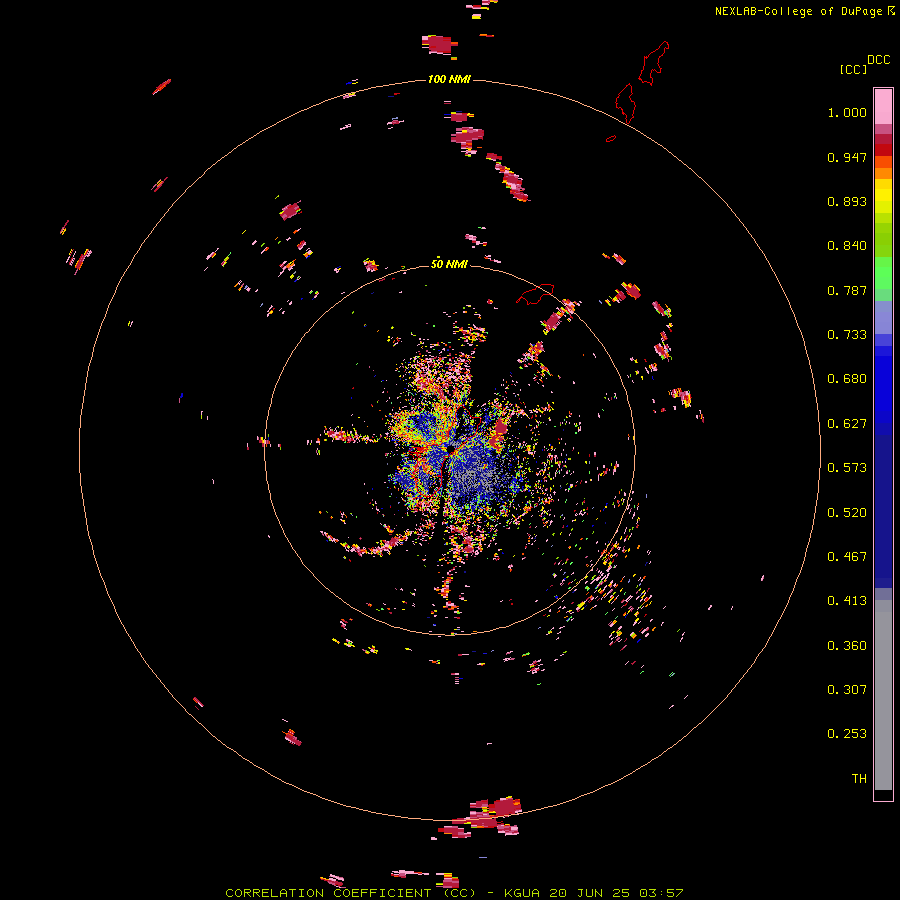Viewport: 900px width, 900px height.
Task: Click the 0.467 scale value
Action: 847,557
